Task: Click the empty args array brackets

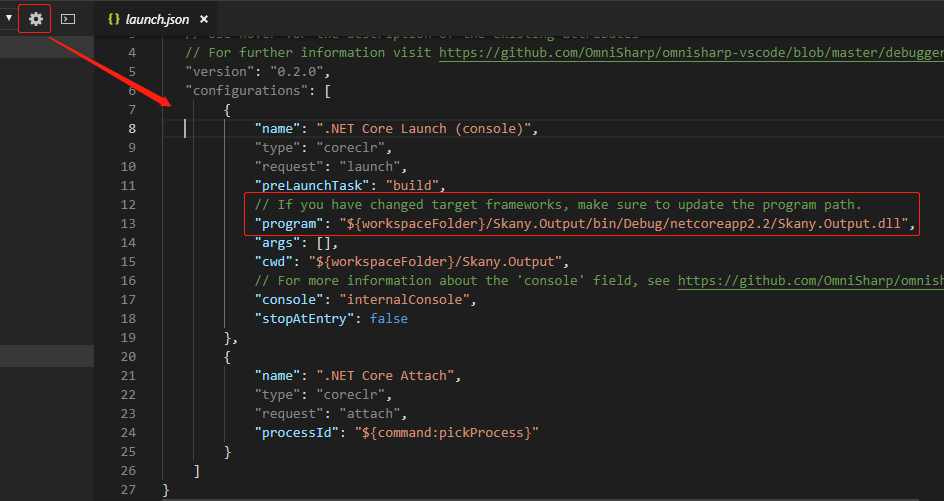Action: (x=326, y=243)
